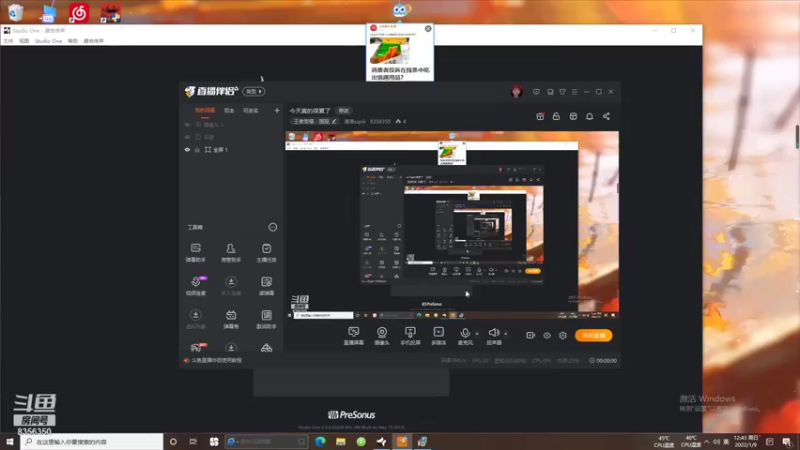Expand the 工具箱 more options circle
The image size is (800, 450).
click(273, 227)
